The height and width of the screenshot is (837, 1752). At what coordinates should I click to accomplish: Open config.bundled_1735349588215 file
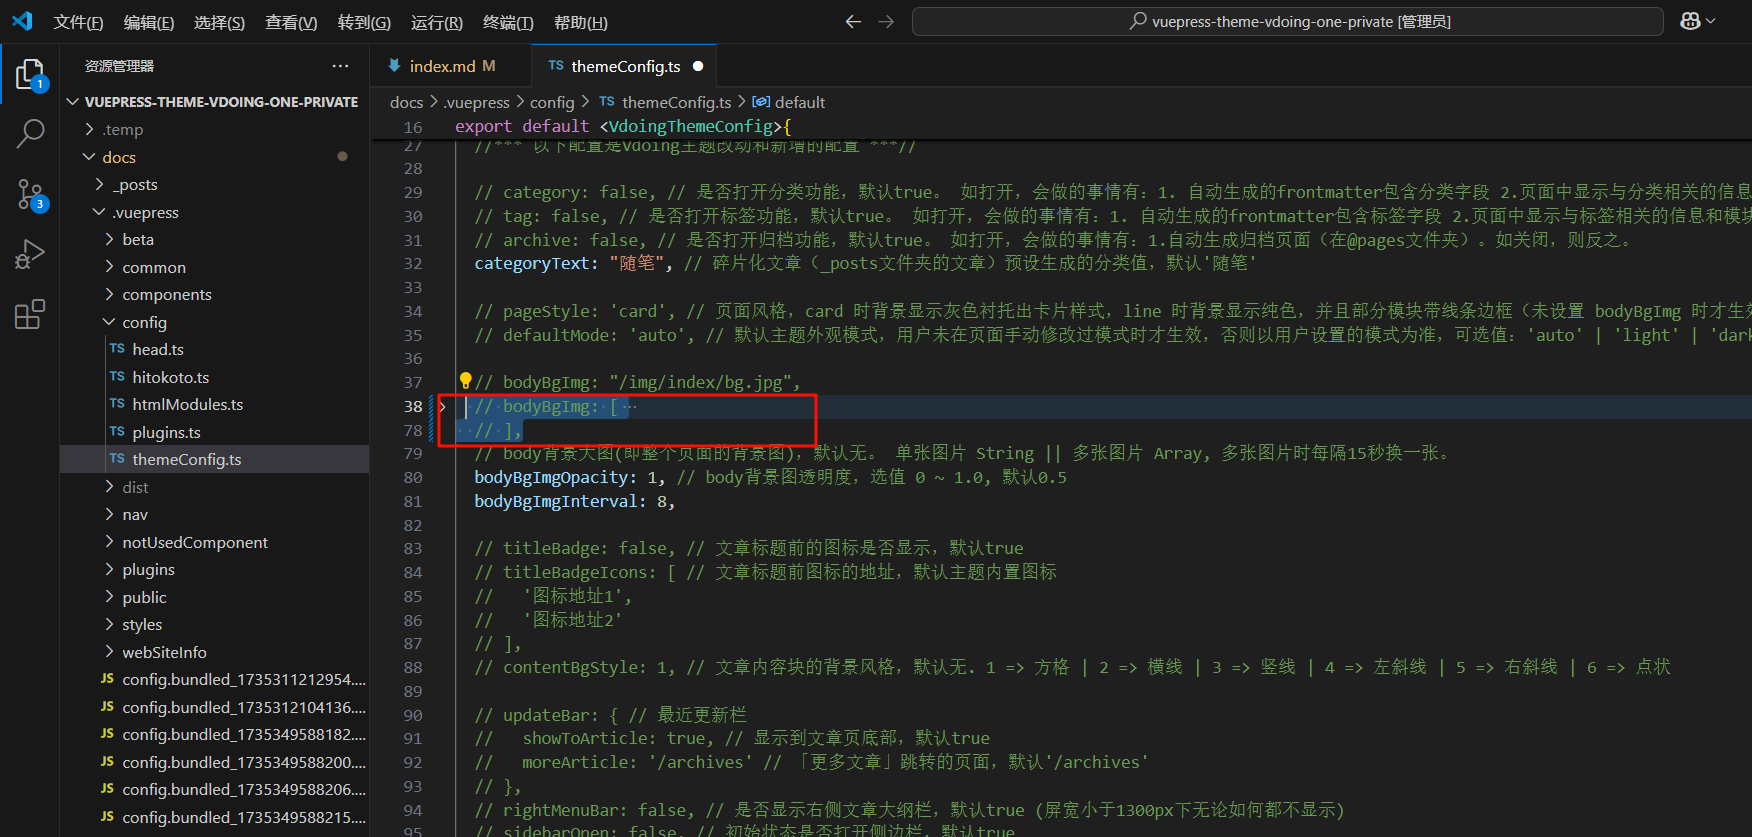coord(215,817)
